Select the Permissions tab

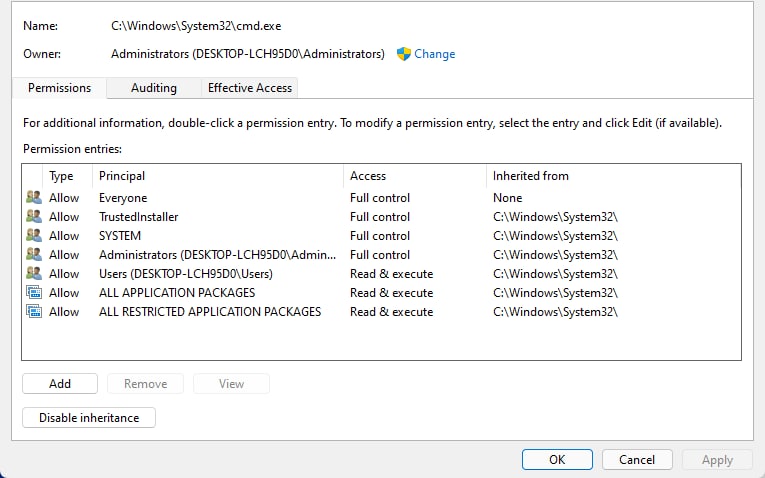60,88
